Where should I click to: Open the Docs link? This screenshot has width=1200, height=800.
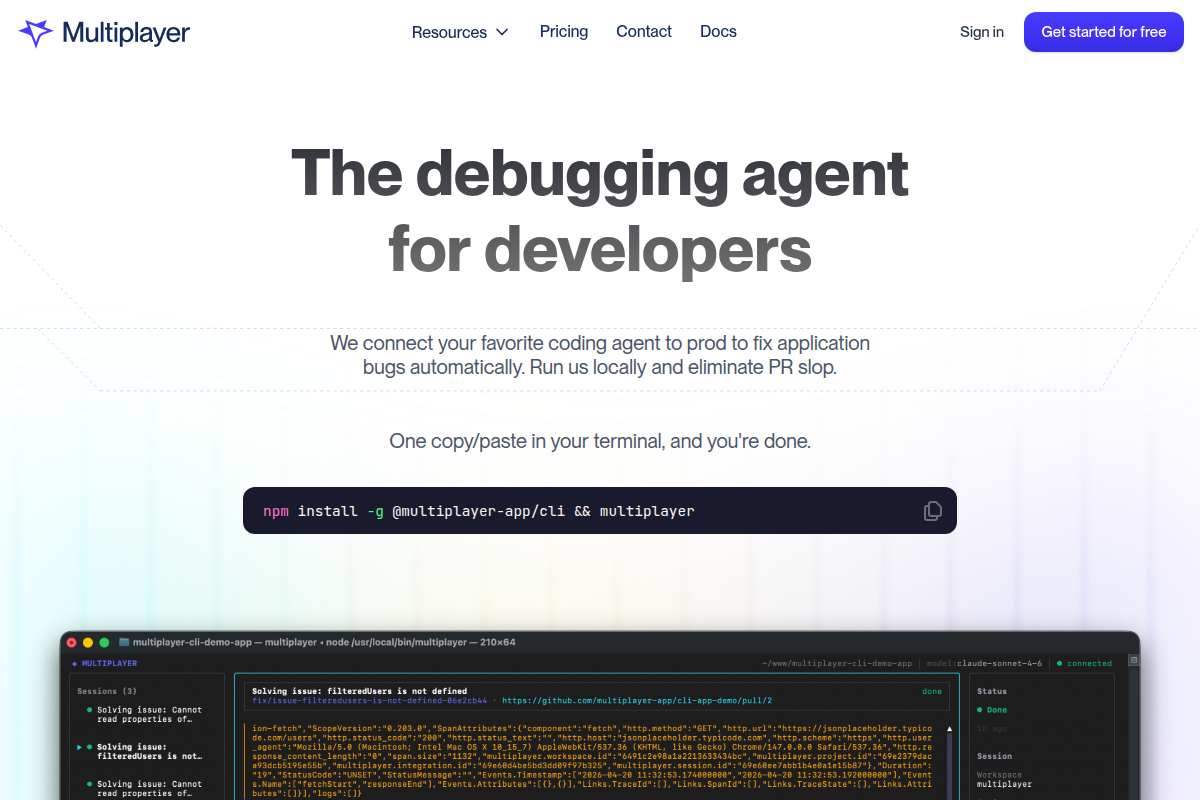pos(718,32)
